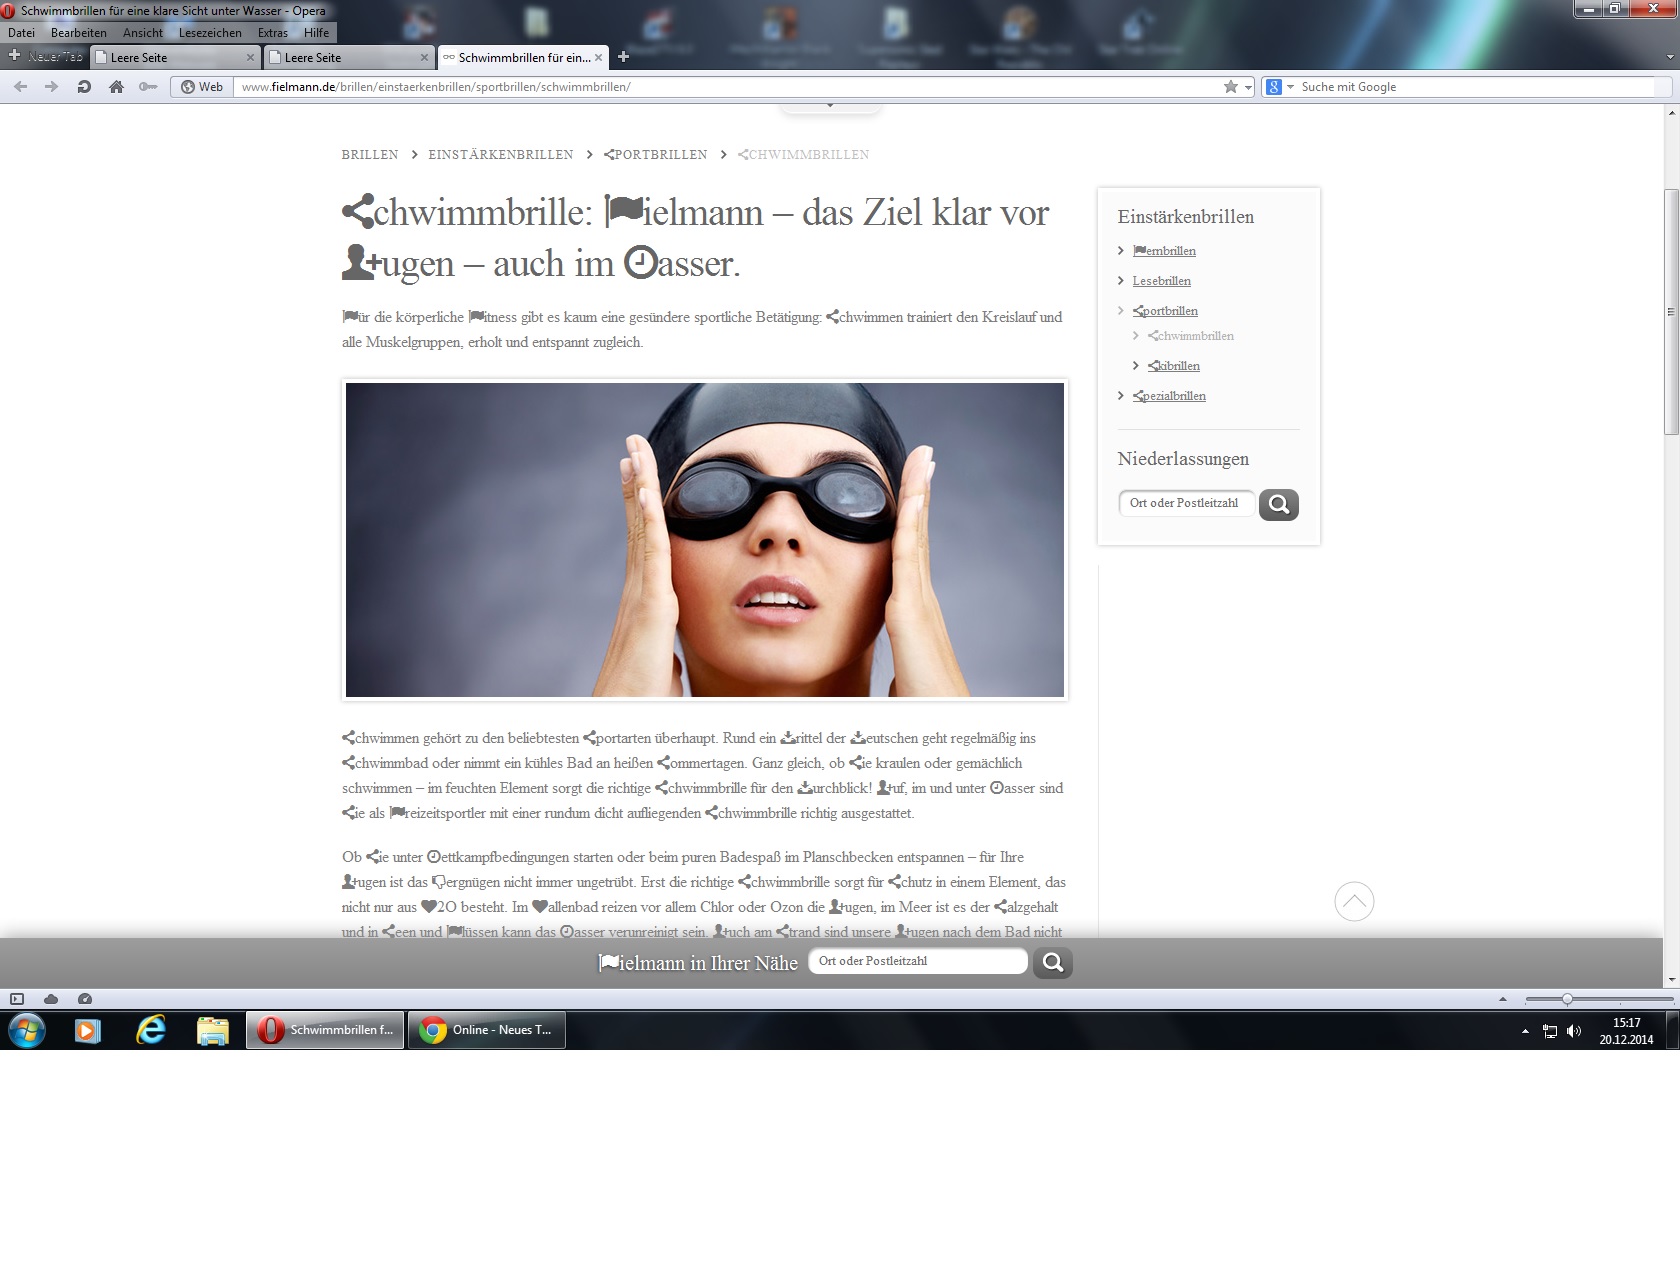
Task: Open the Sportbrillen sidebar link
Action: click(1165, 311)
